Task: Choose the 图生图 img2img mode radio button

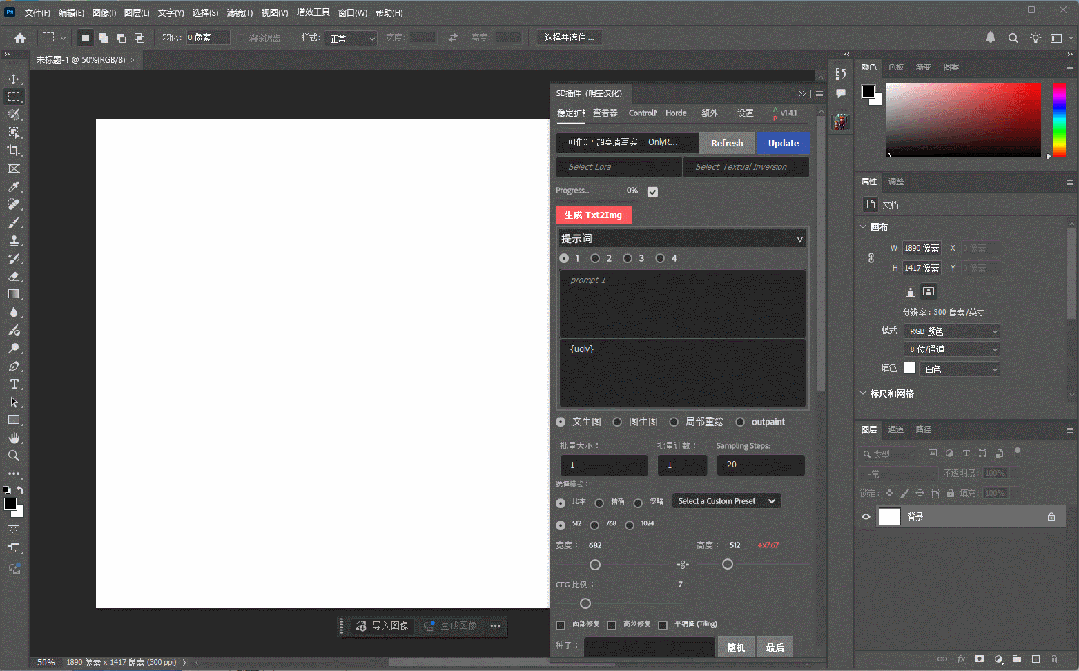Action: pyautogui.click(x=617, y=422)
